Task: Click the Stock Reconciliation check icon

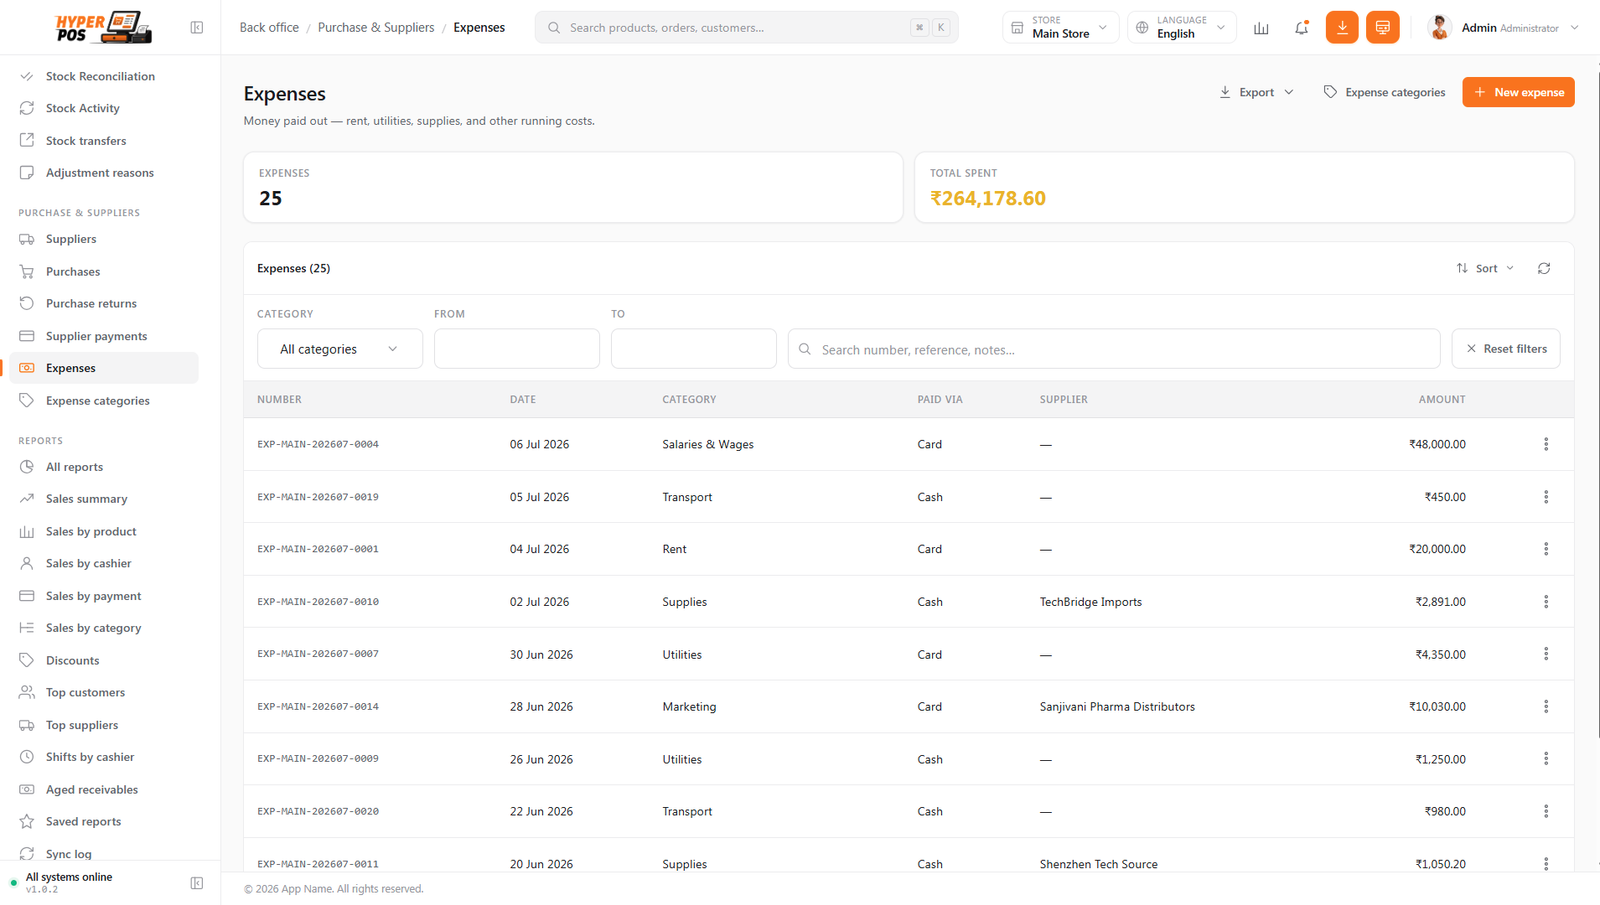Action: point(27,76)
